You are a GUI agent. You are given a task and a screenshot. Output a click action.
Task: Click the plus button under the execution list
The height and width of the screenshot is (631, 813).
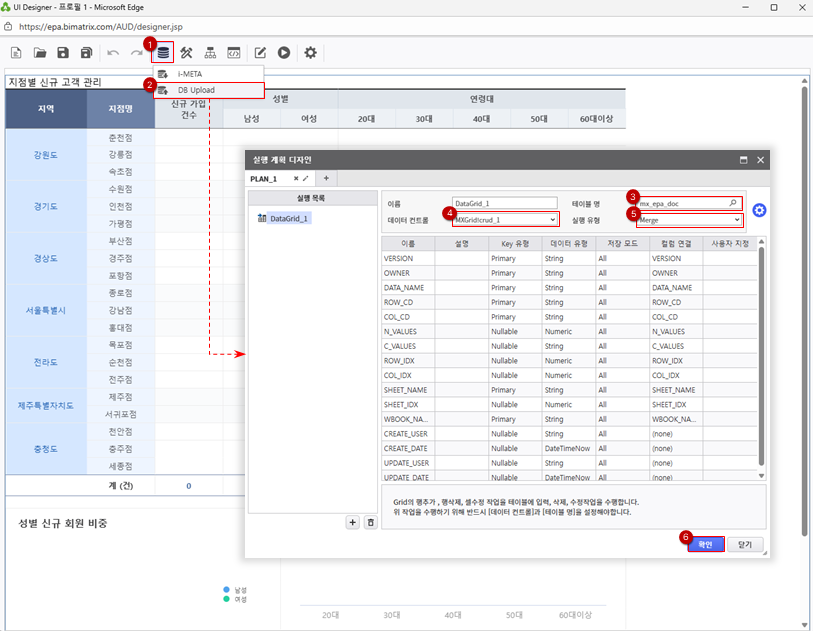[352, 522]
